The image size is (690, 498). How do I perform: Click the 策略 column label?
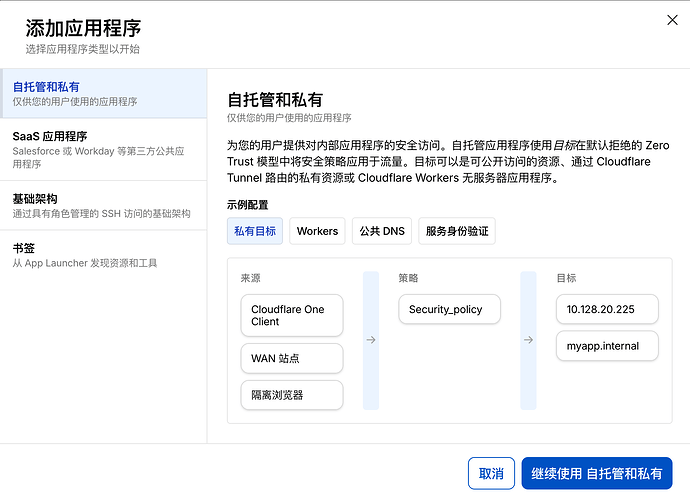(x=408, y=278)
